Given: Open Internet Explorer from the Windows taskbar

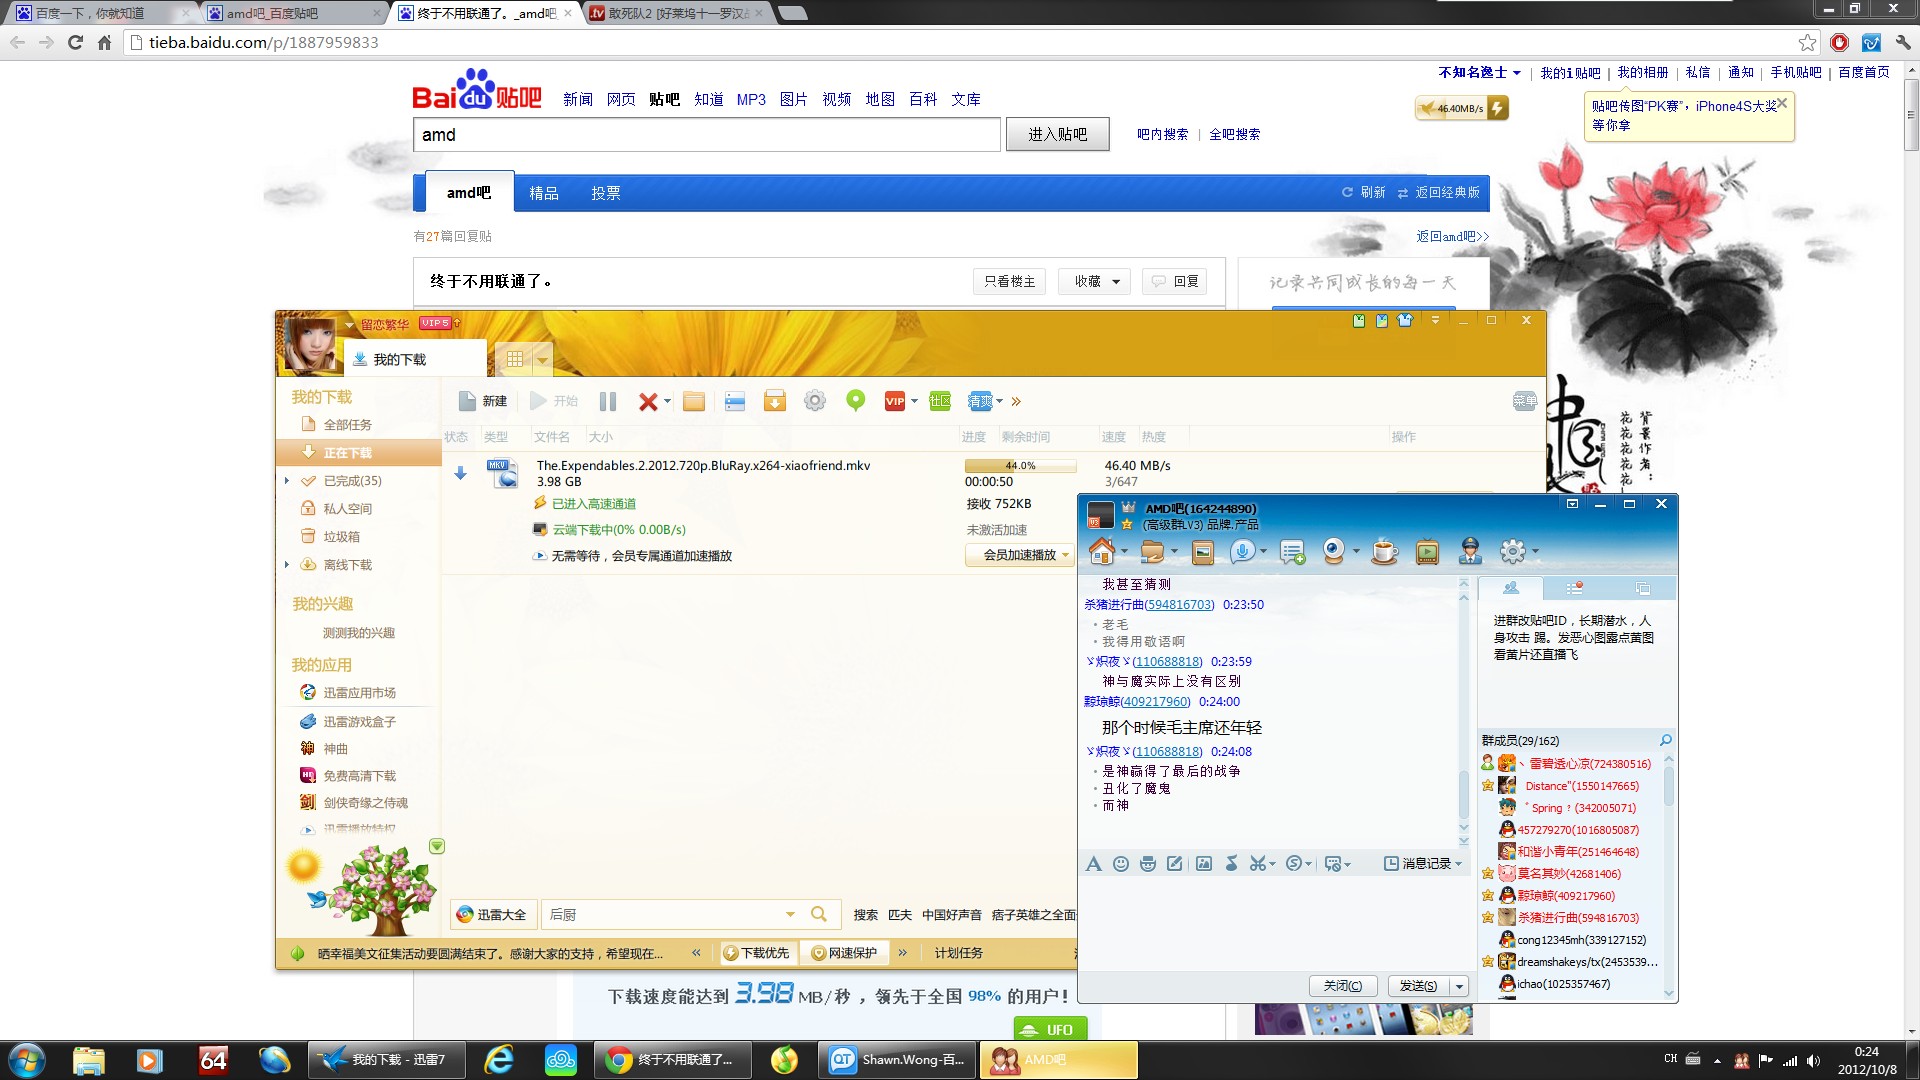Looking at the screenshot, I should pos(498,1060).
